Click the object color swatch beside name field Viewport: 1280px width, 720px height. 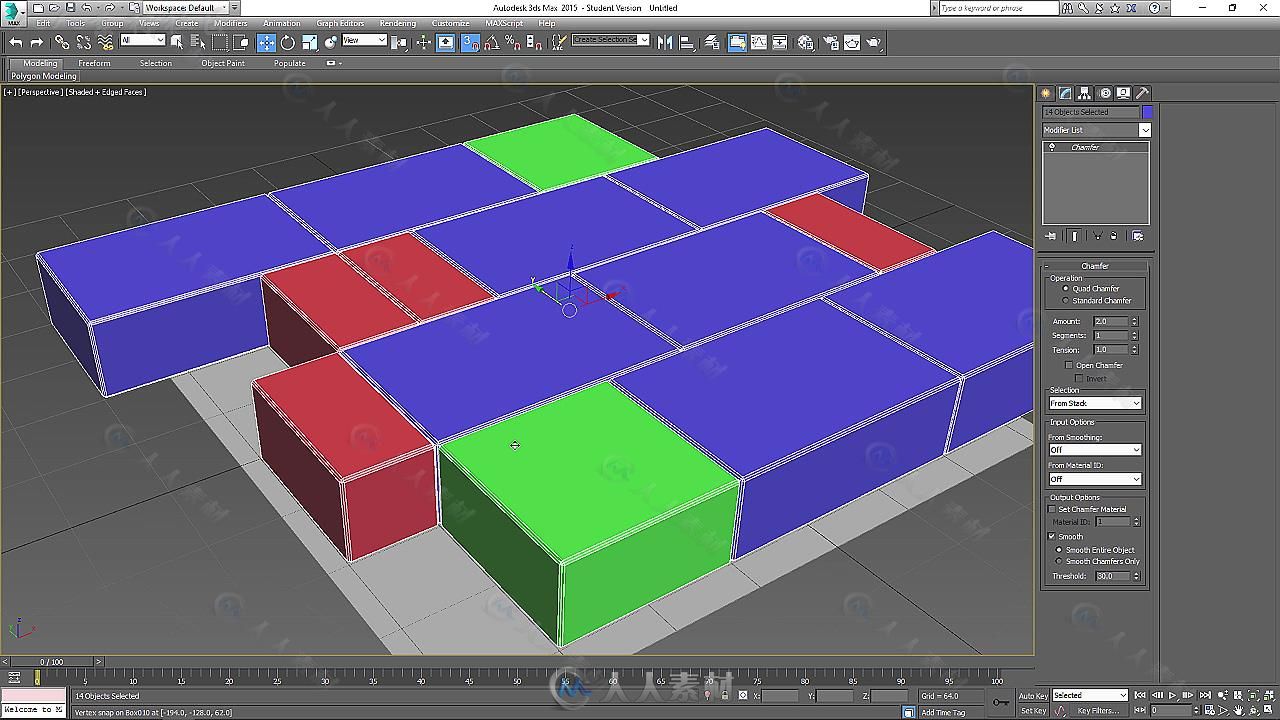pos(1147,112)
